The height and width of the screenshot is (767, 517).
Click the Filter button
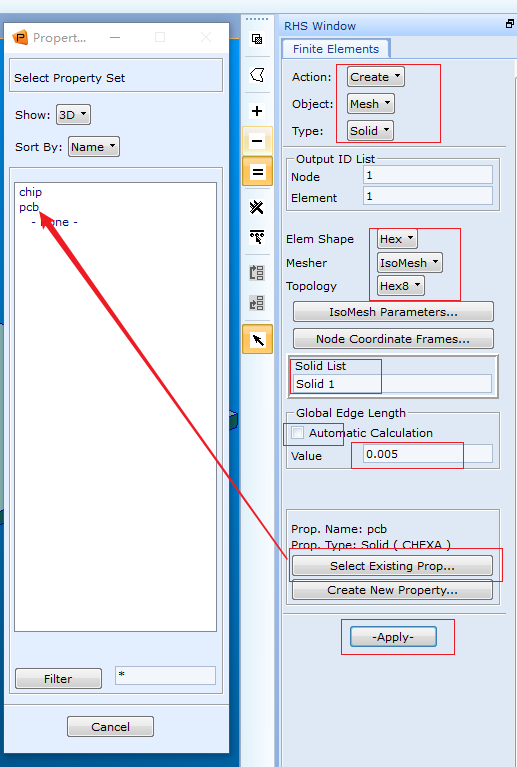point(58,678)
